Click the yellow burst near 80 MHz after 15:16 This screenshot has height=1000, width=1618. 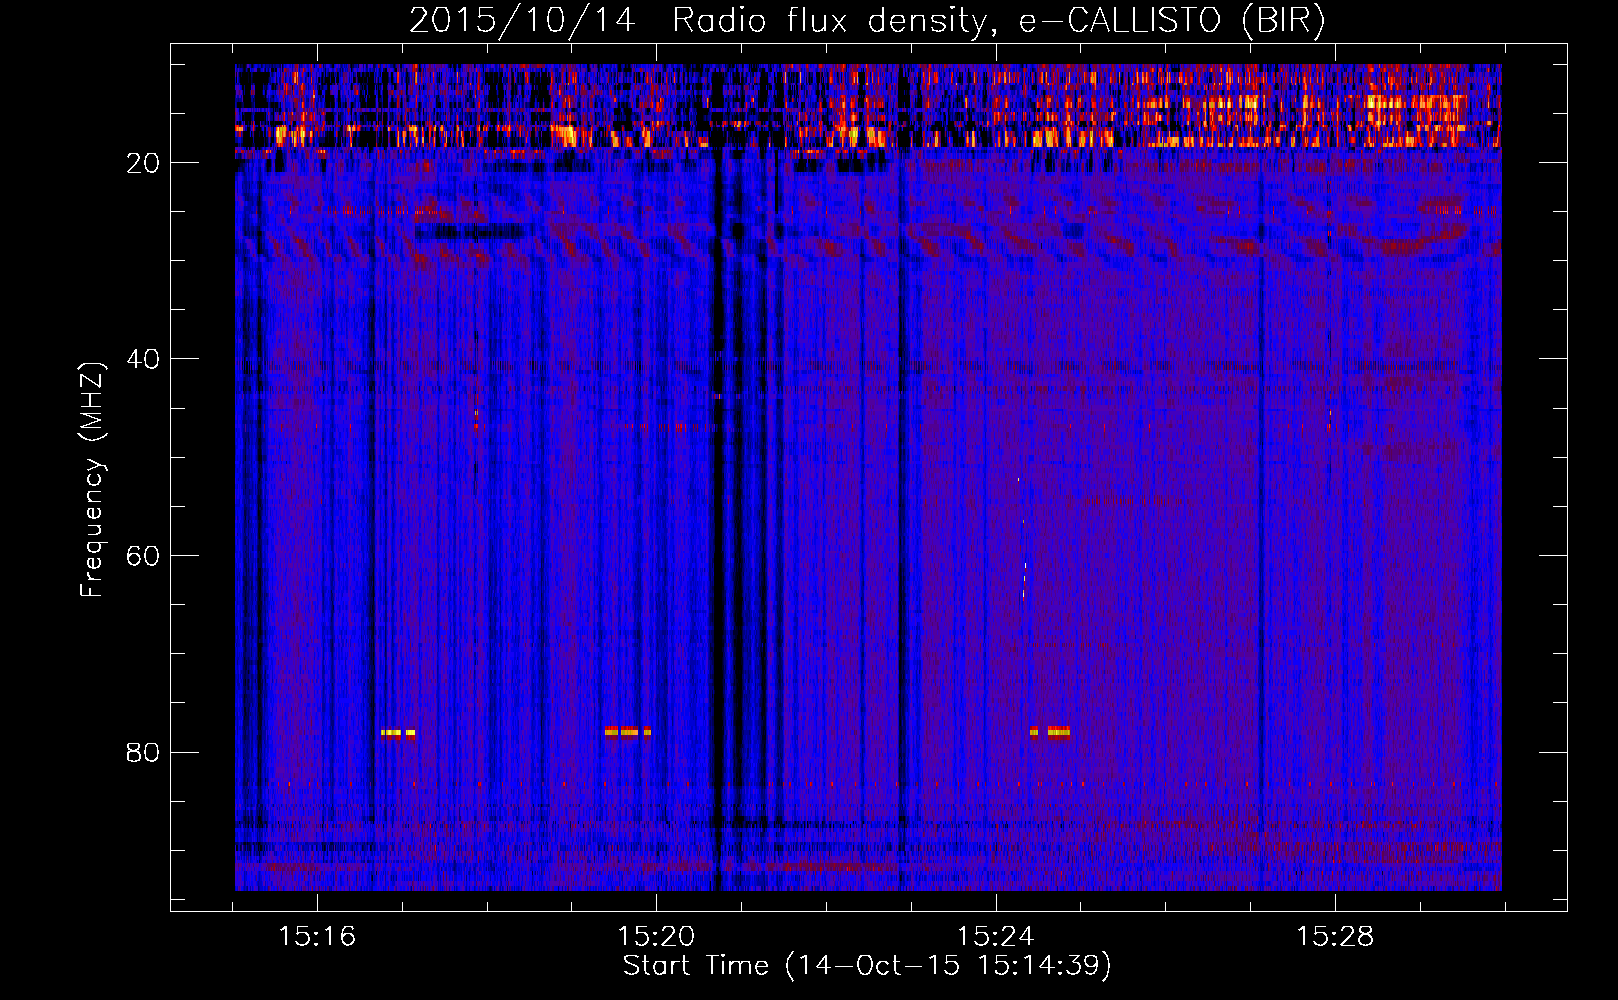click(398, 733)
